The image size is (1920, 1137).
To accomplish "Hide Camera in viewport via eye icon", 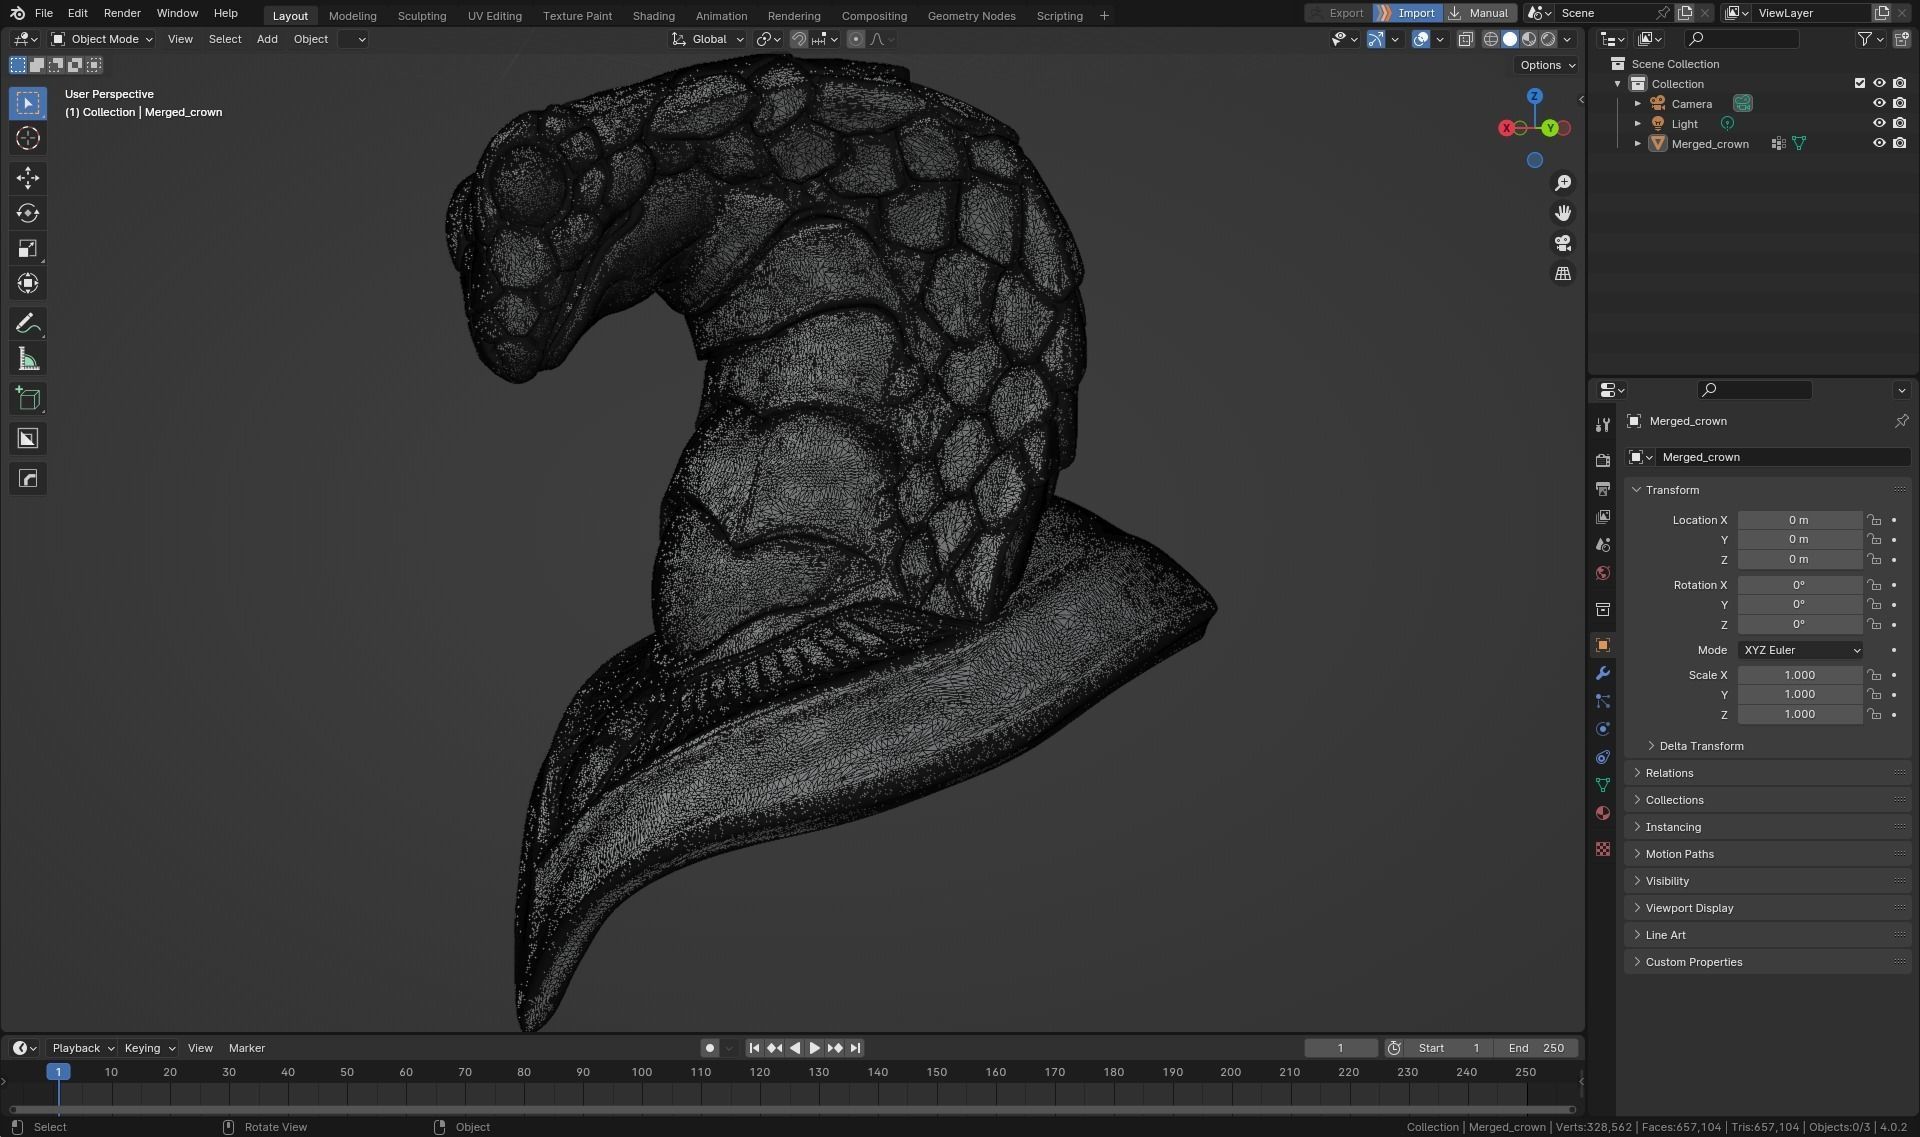I will (1879, 103).
